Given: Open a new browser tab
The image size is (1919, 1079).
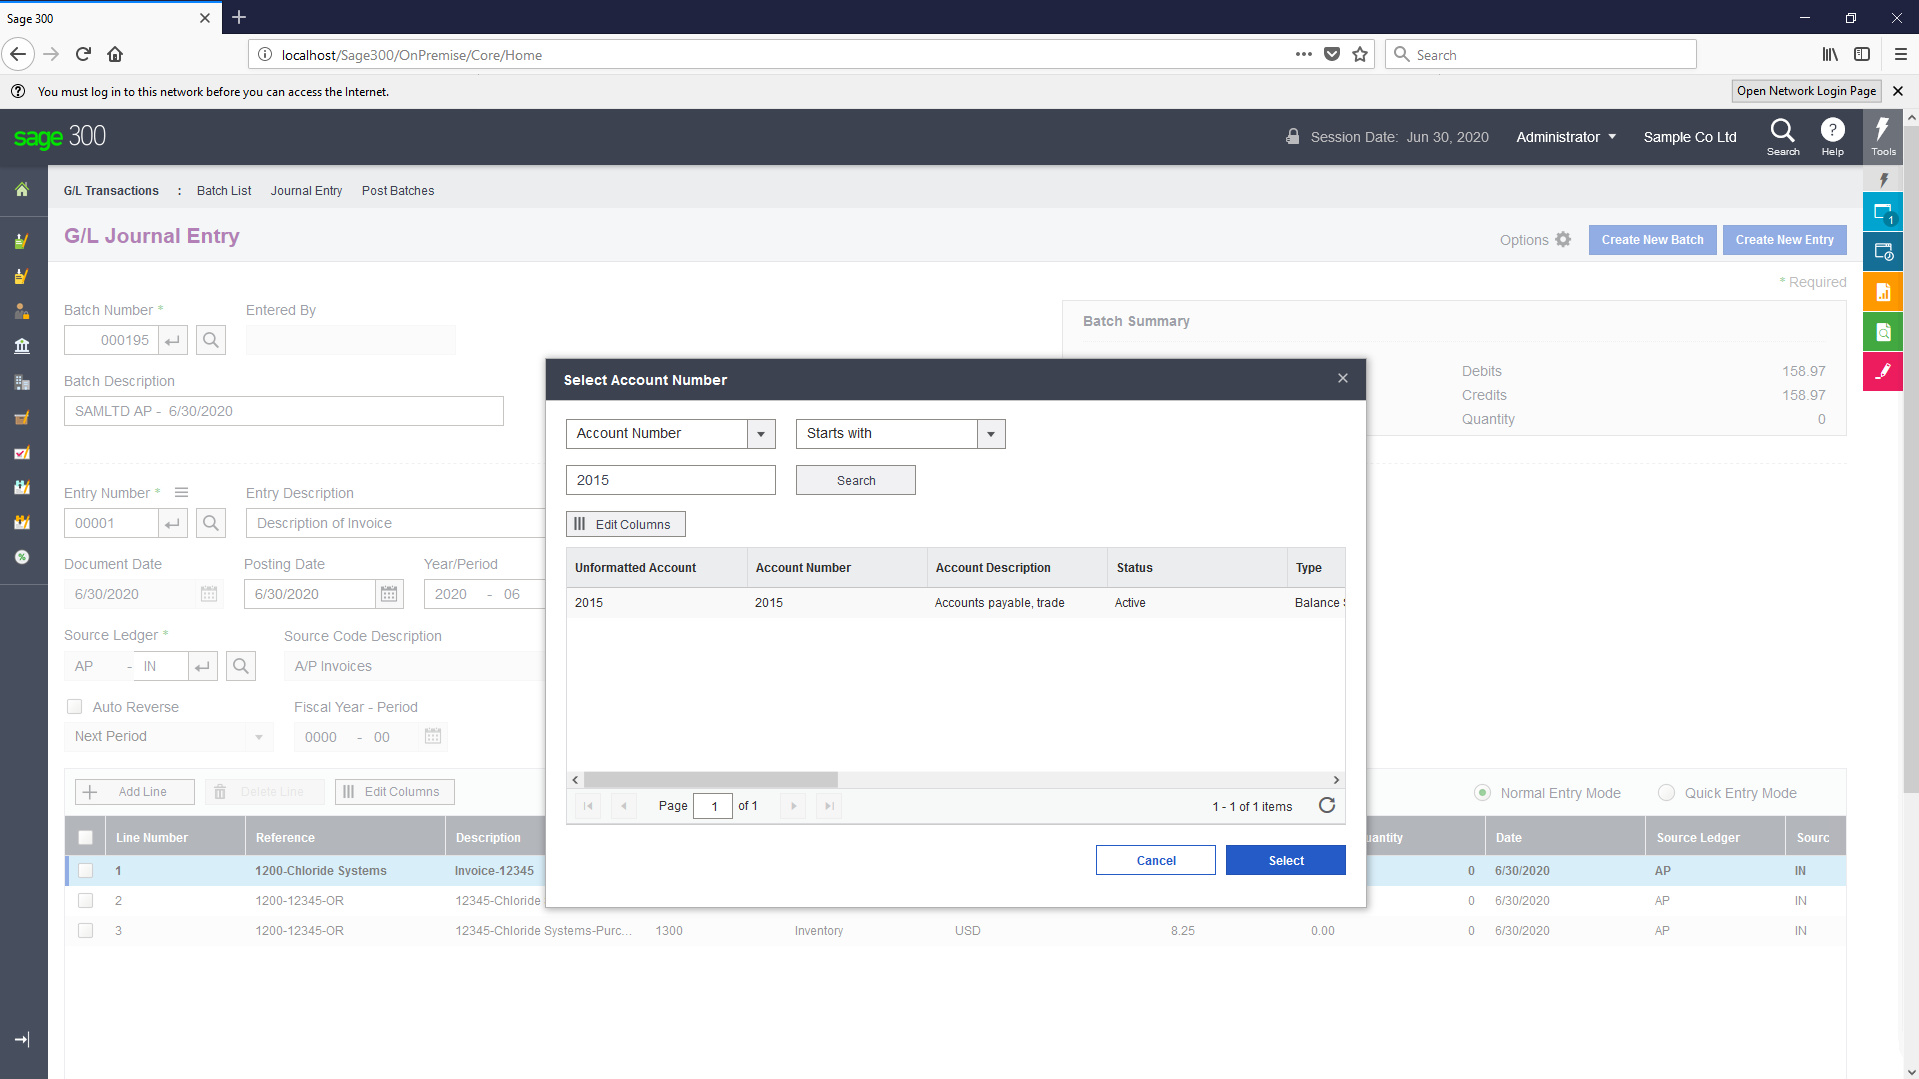Looking at the screenshot, I should click(x=239, y=18).
